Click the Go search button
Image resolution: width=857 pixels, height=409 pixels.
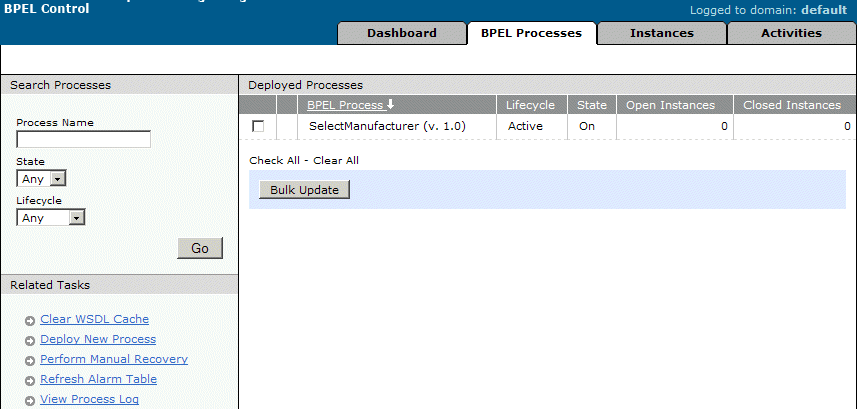pyautogui.click(x=200, y=248)
